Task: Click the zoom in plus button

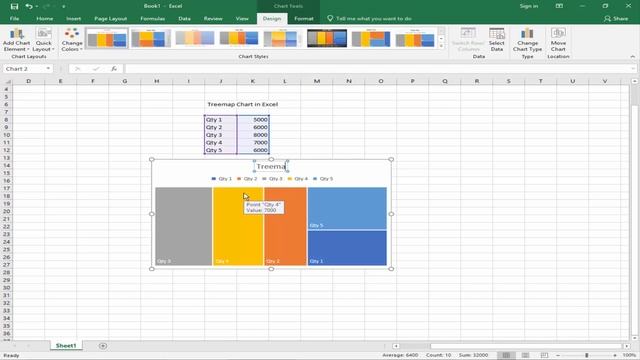Action: 615,356
